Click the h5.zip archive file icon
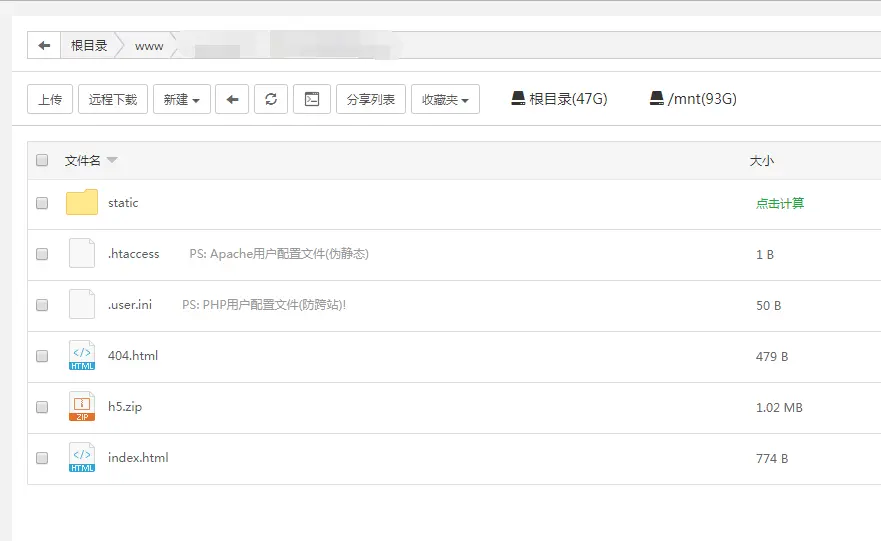 tap(82, 407)
